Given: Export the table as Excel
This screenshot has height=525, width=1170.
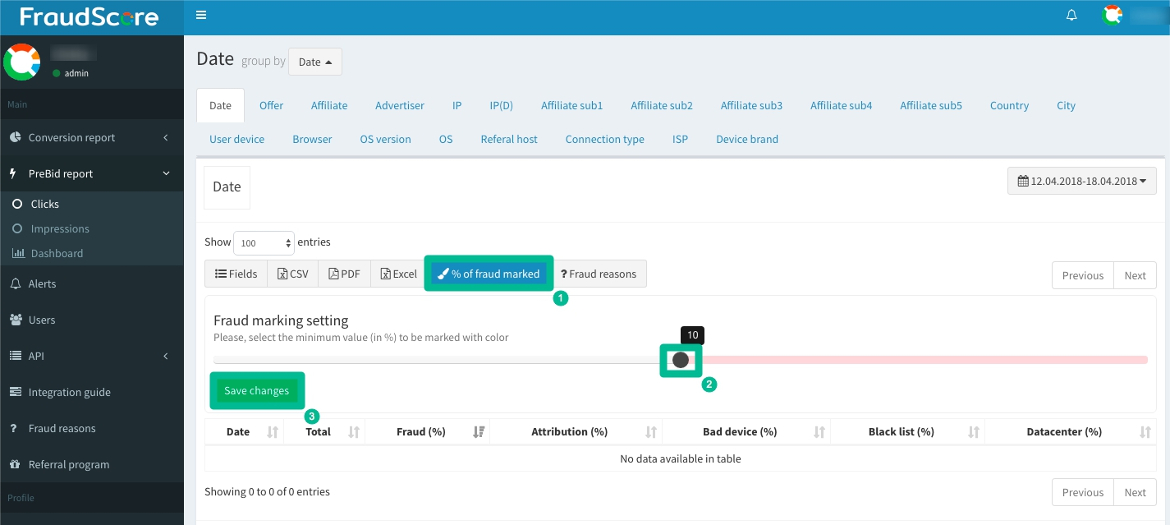Looking at the screenshot, I should point(398,274).
